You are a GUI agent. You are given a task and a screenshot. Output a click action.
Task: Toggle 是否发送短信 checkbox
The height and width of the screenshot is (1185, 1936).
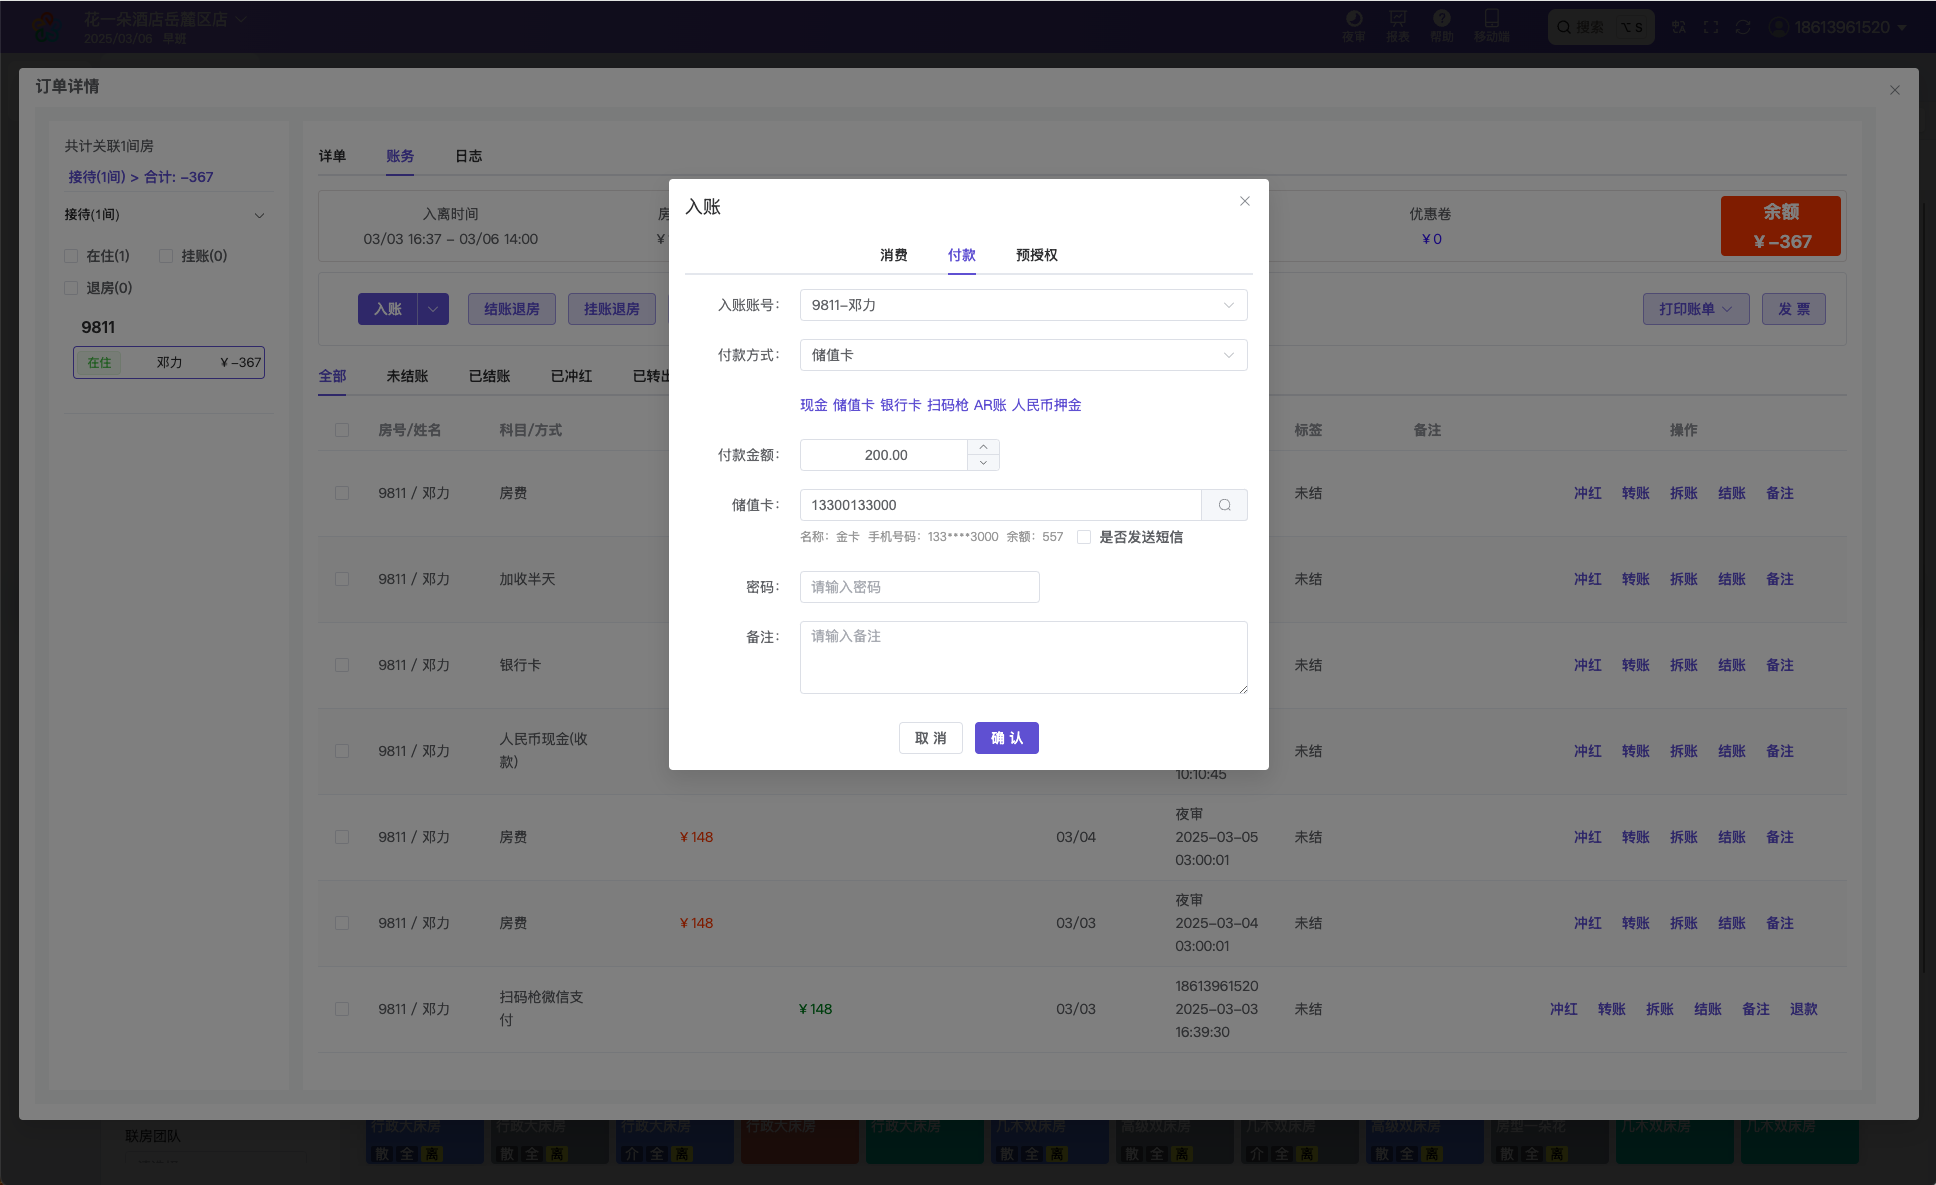[x=1084, y=537]
